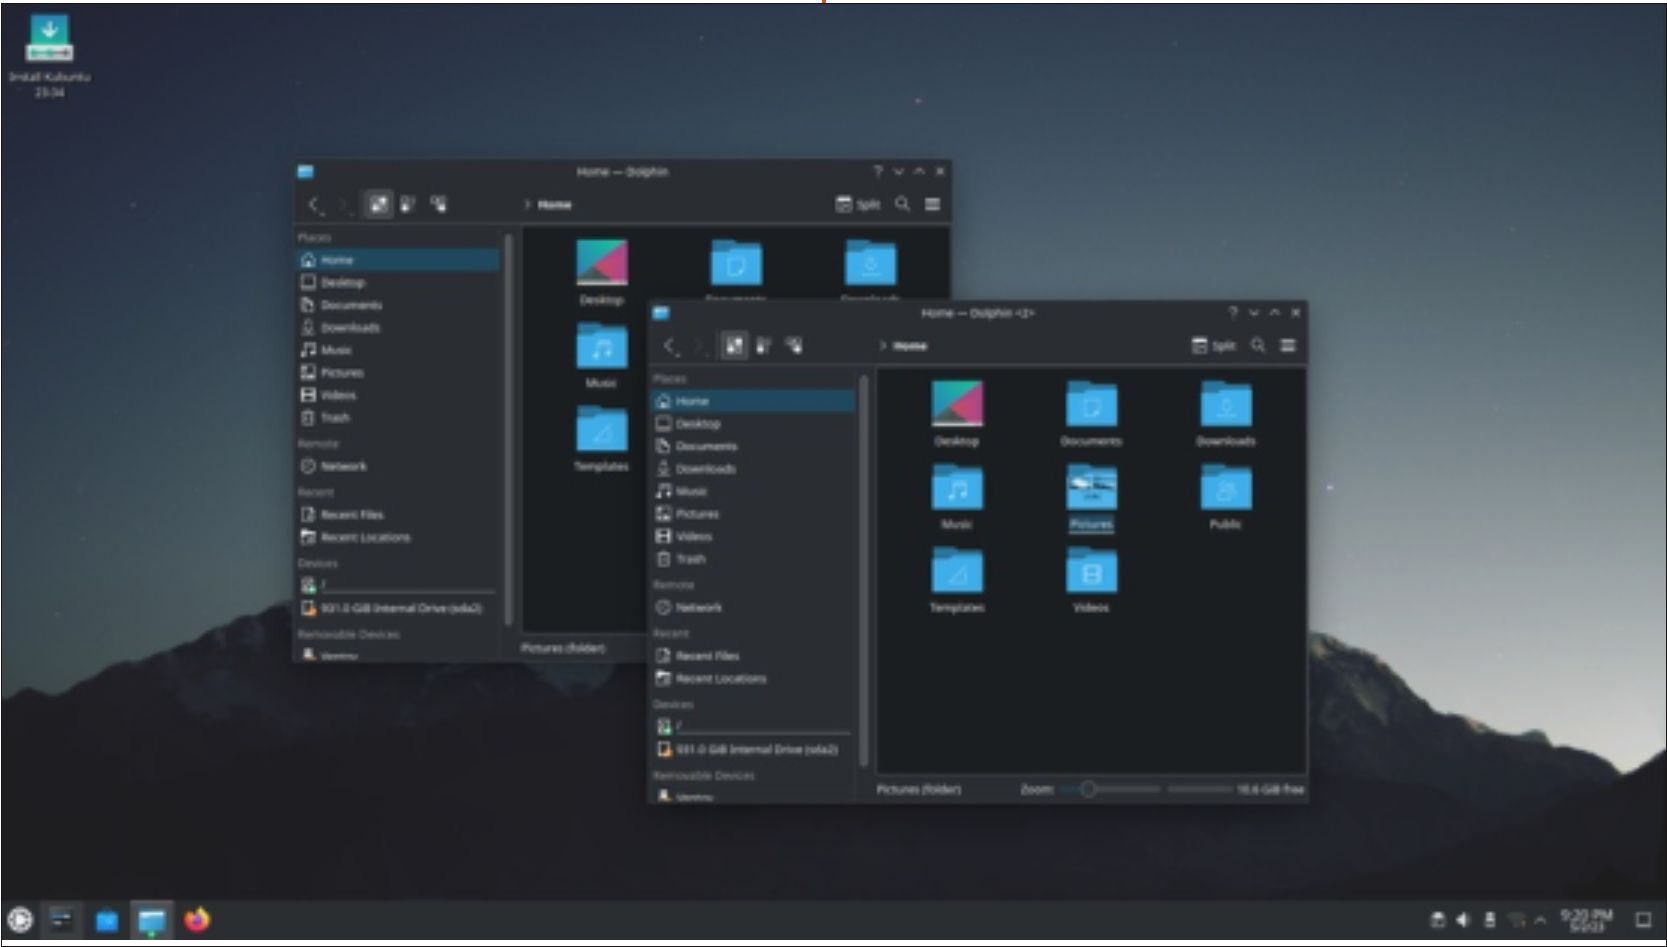Select Trash in the front window Places panel
The width and height of the screenshot is (1667, 947).
(x=754, y=559)
